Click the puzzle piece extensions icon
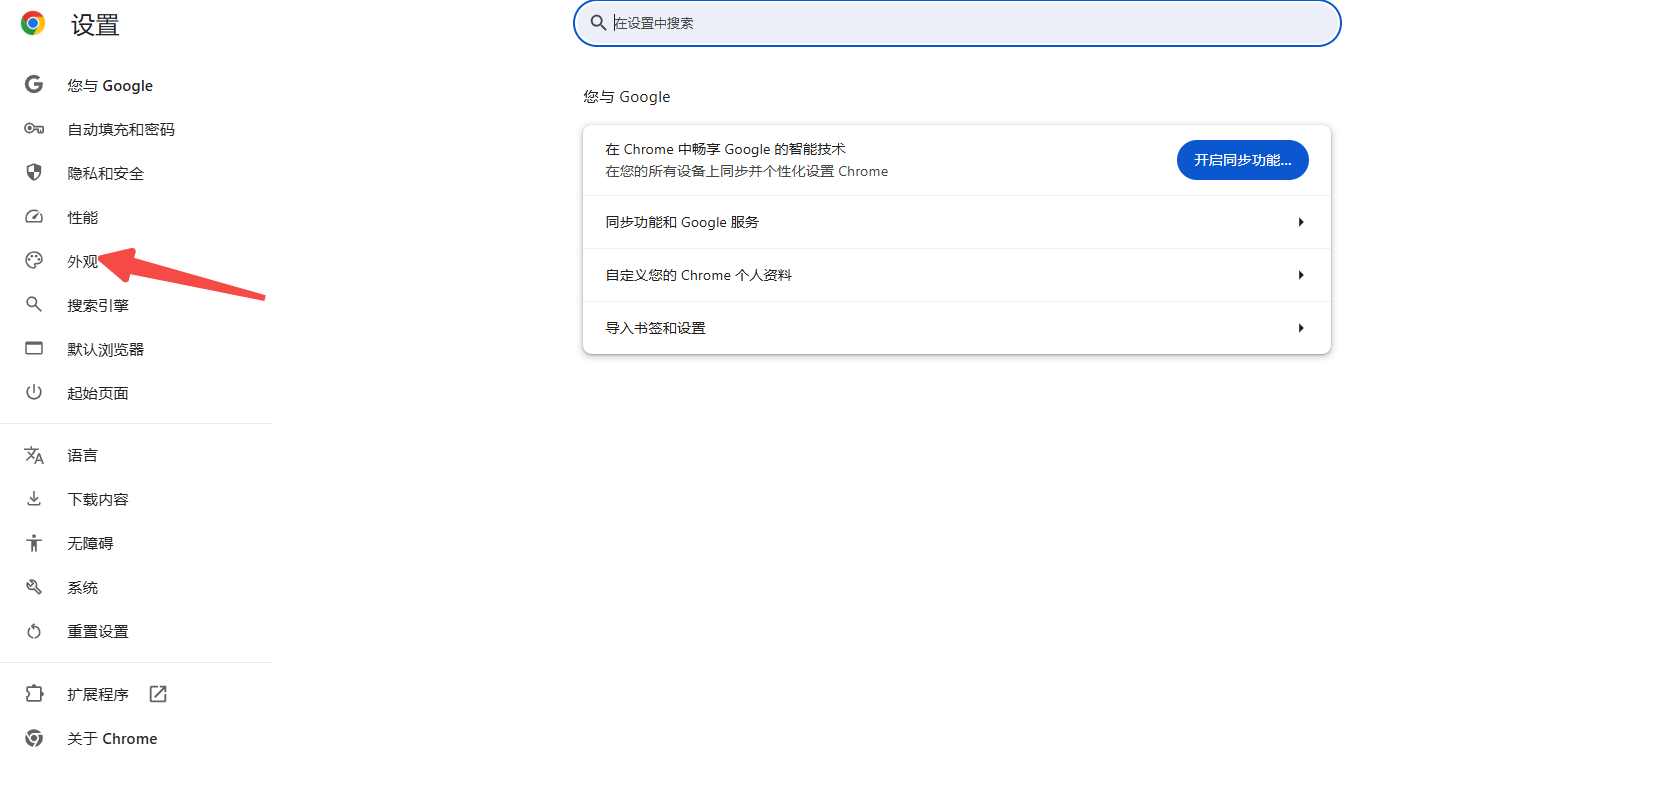This screenshot has height=788, width=1679. (34, 694)
